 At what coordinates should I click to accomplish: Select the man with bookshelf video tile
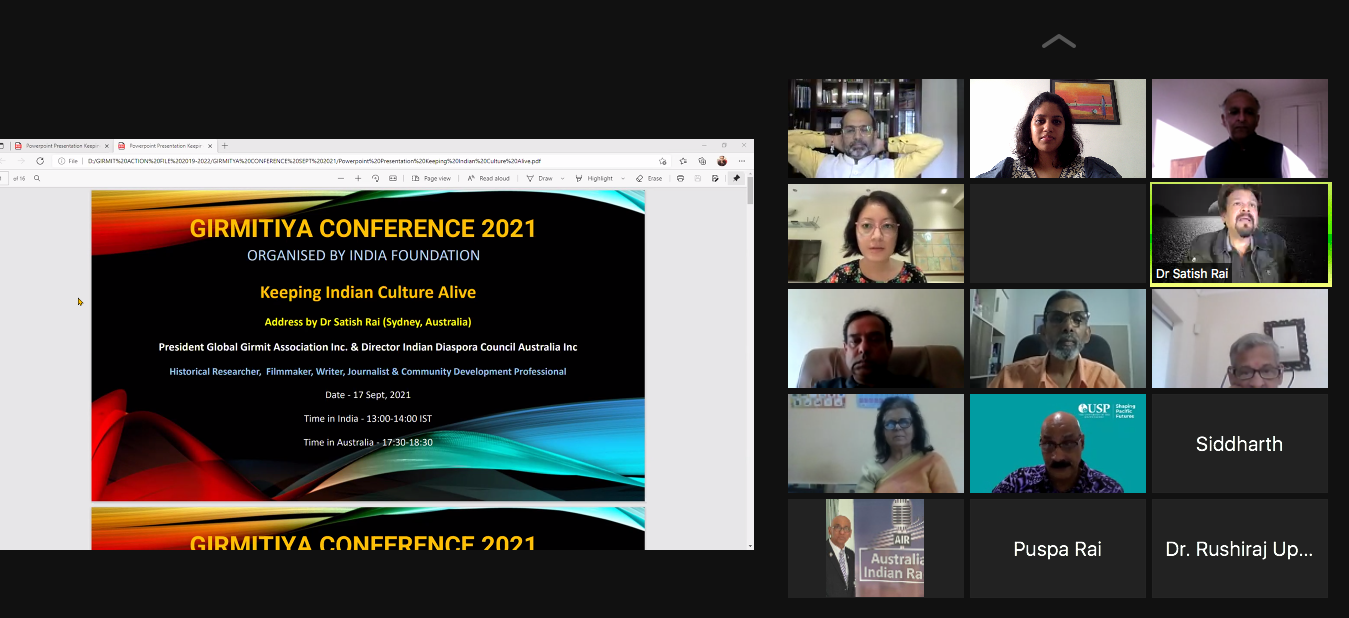tap(876, 128)
